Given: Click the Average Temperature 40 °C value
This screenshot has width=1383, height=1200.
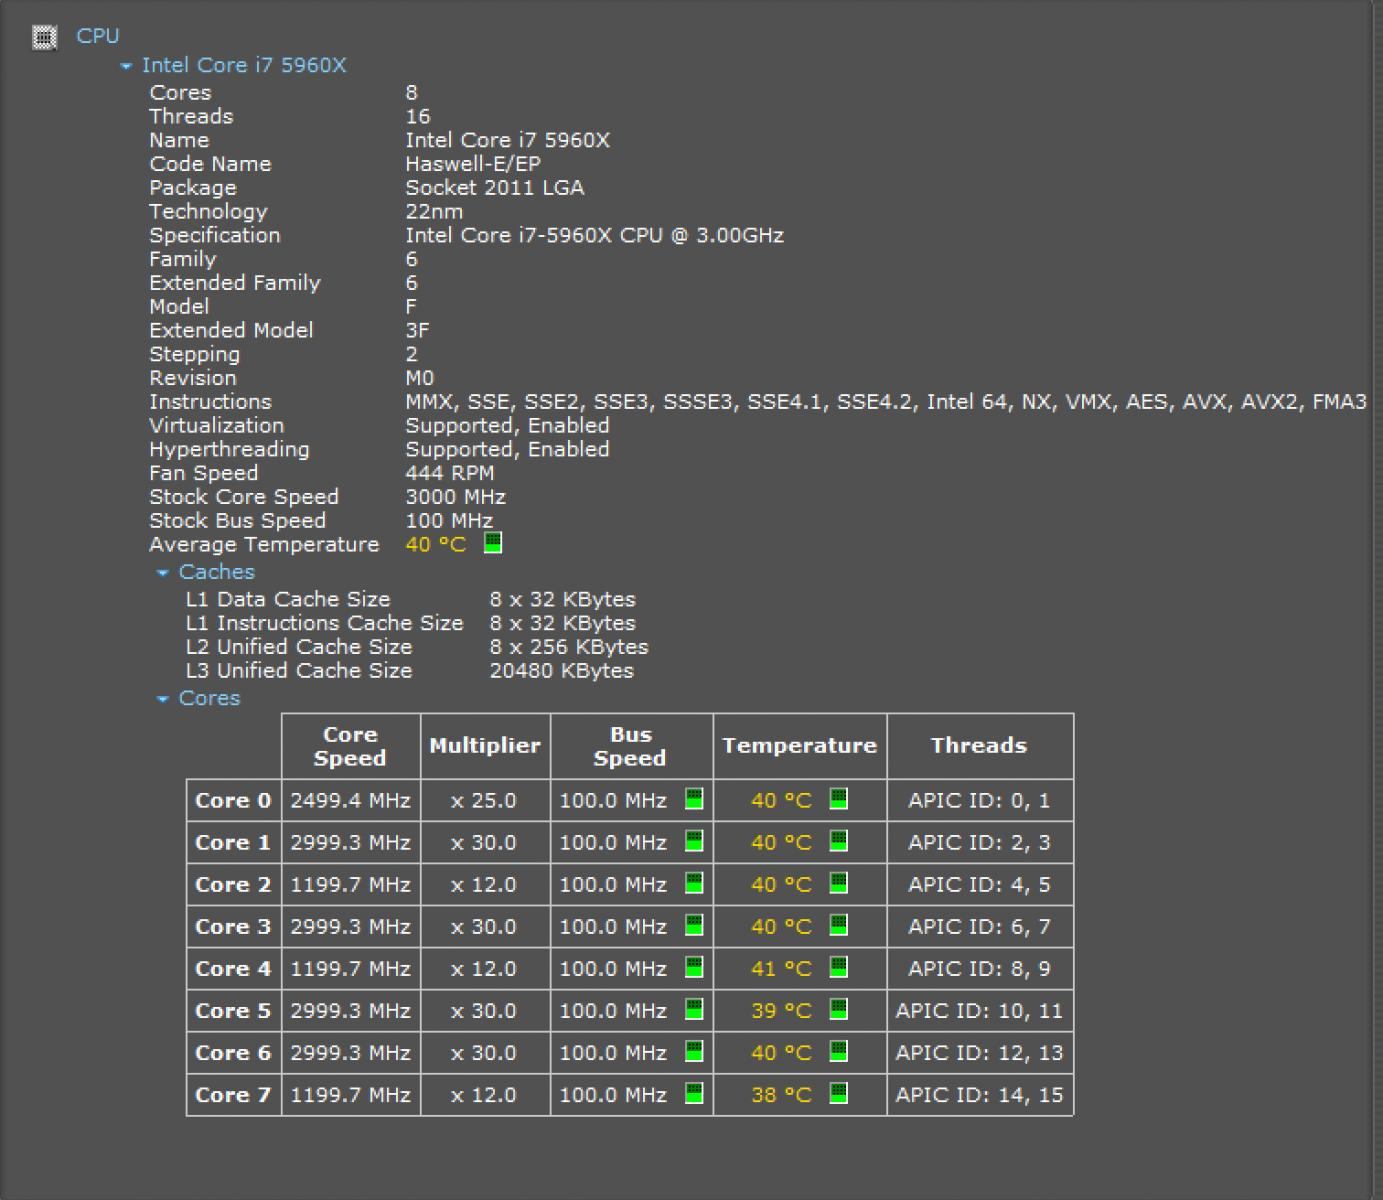Looking at the screenshot, I should coord(435,545).
